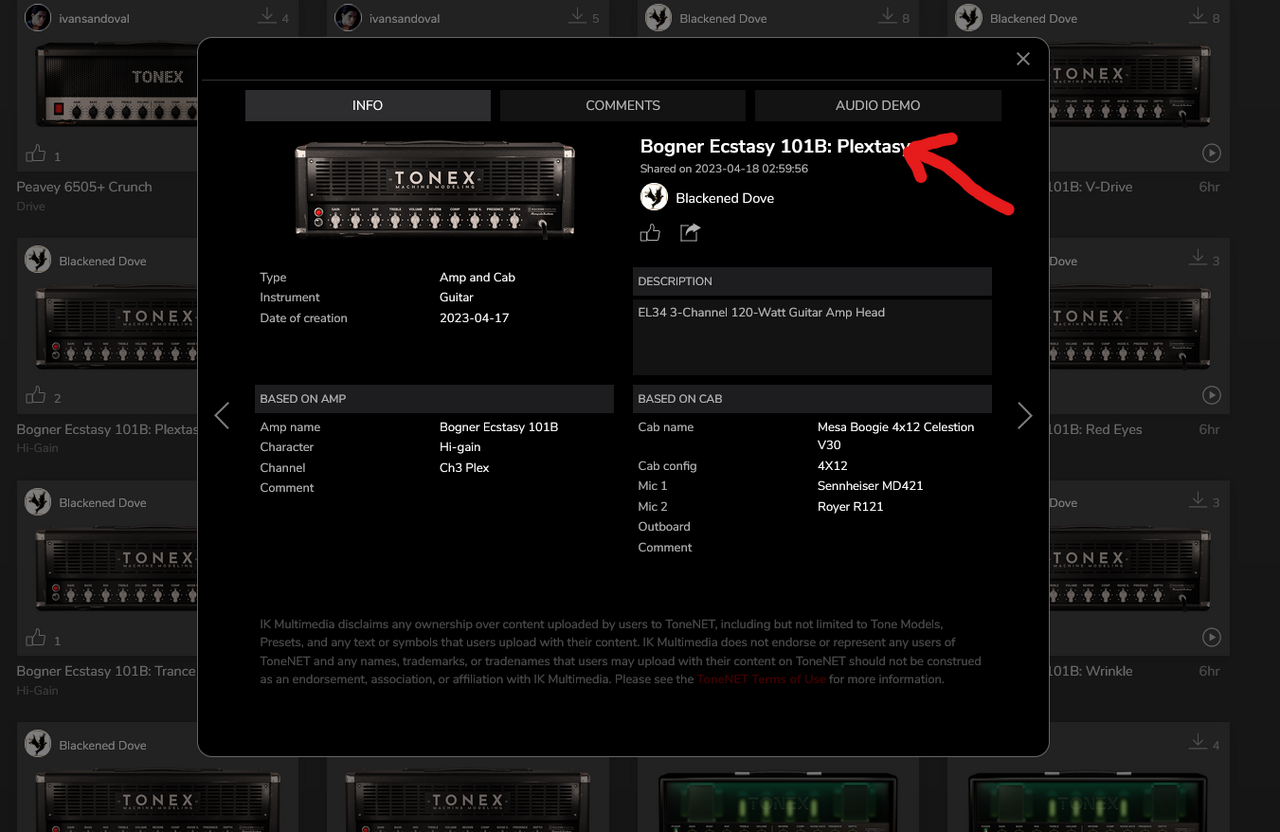1280x832 pixels.
Task: Select the Royer R121 mic value
Action: coord(850,506)
